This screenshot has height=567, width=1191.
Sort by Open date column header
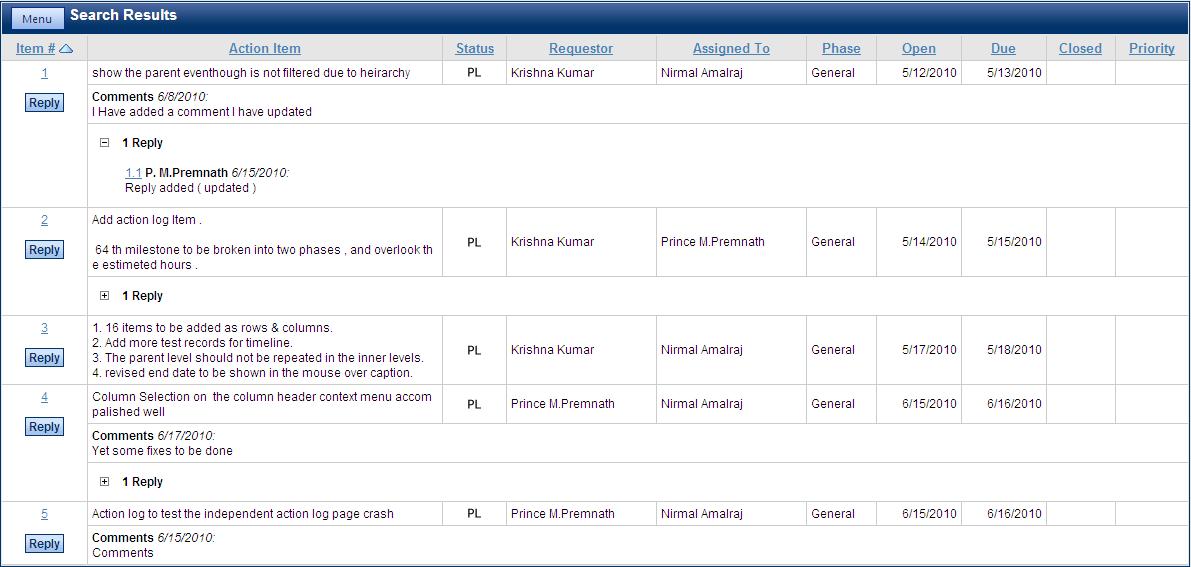tap(918, 48)
